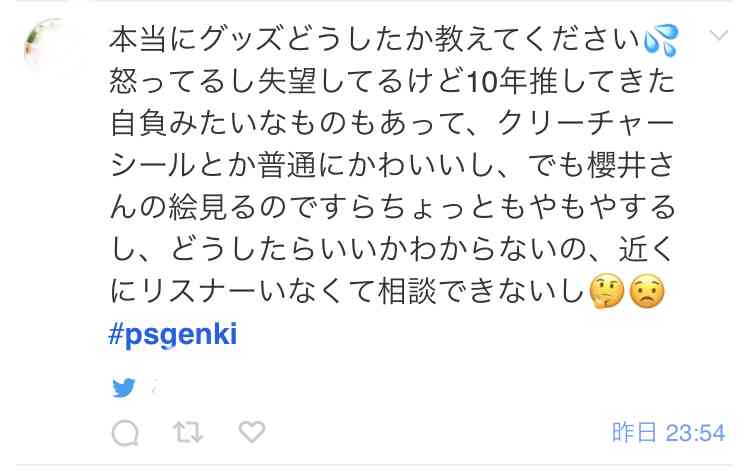
Task: Click the line starting シールとか普通に
Action: 392,165
